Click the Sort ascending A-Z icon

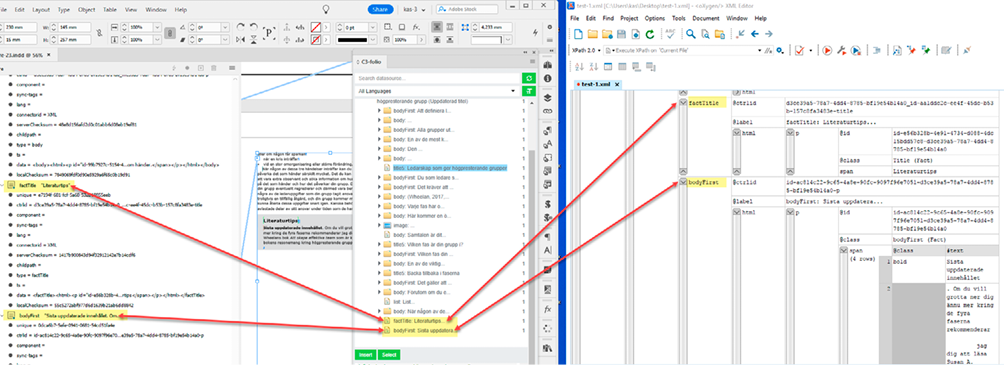coord(579,66)
